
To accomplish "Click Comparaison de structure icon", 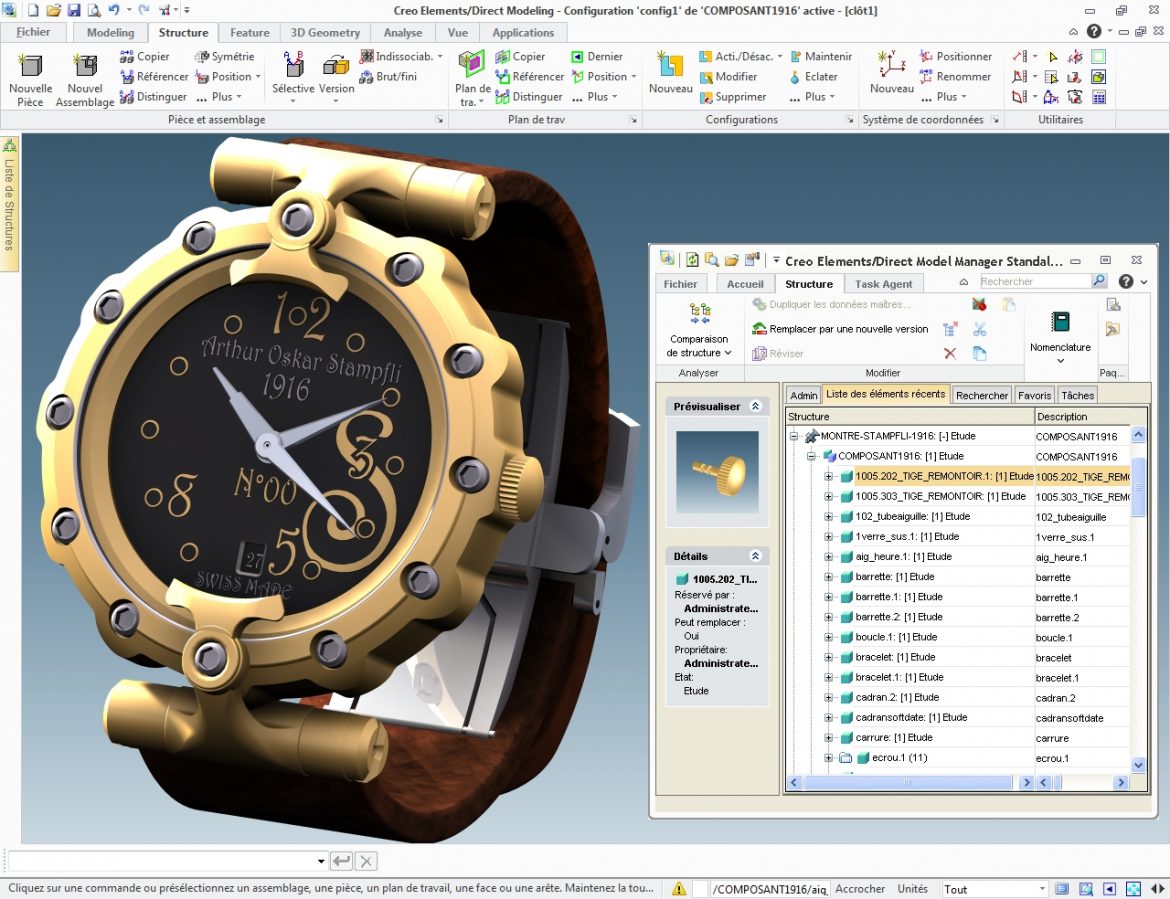I will (699, 313).
